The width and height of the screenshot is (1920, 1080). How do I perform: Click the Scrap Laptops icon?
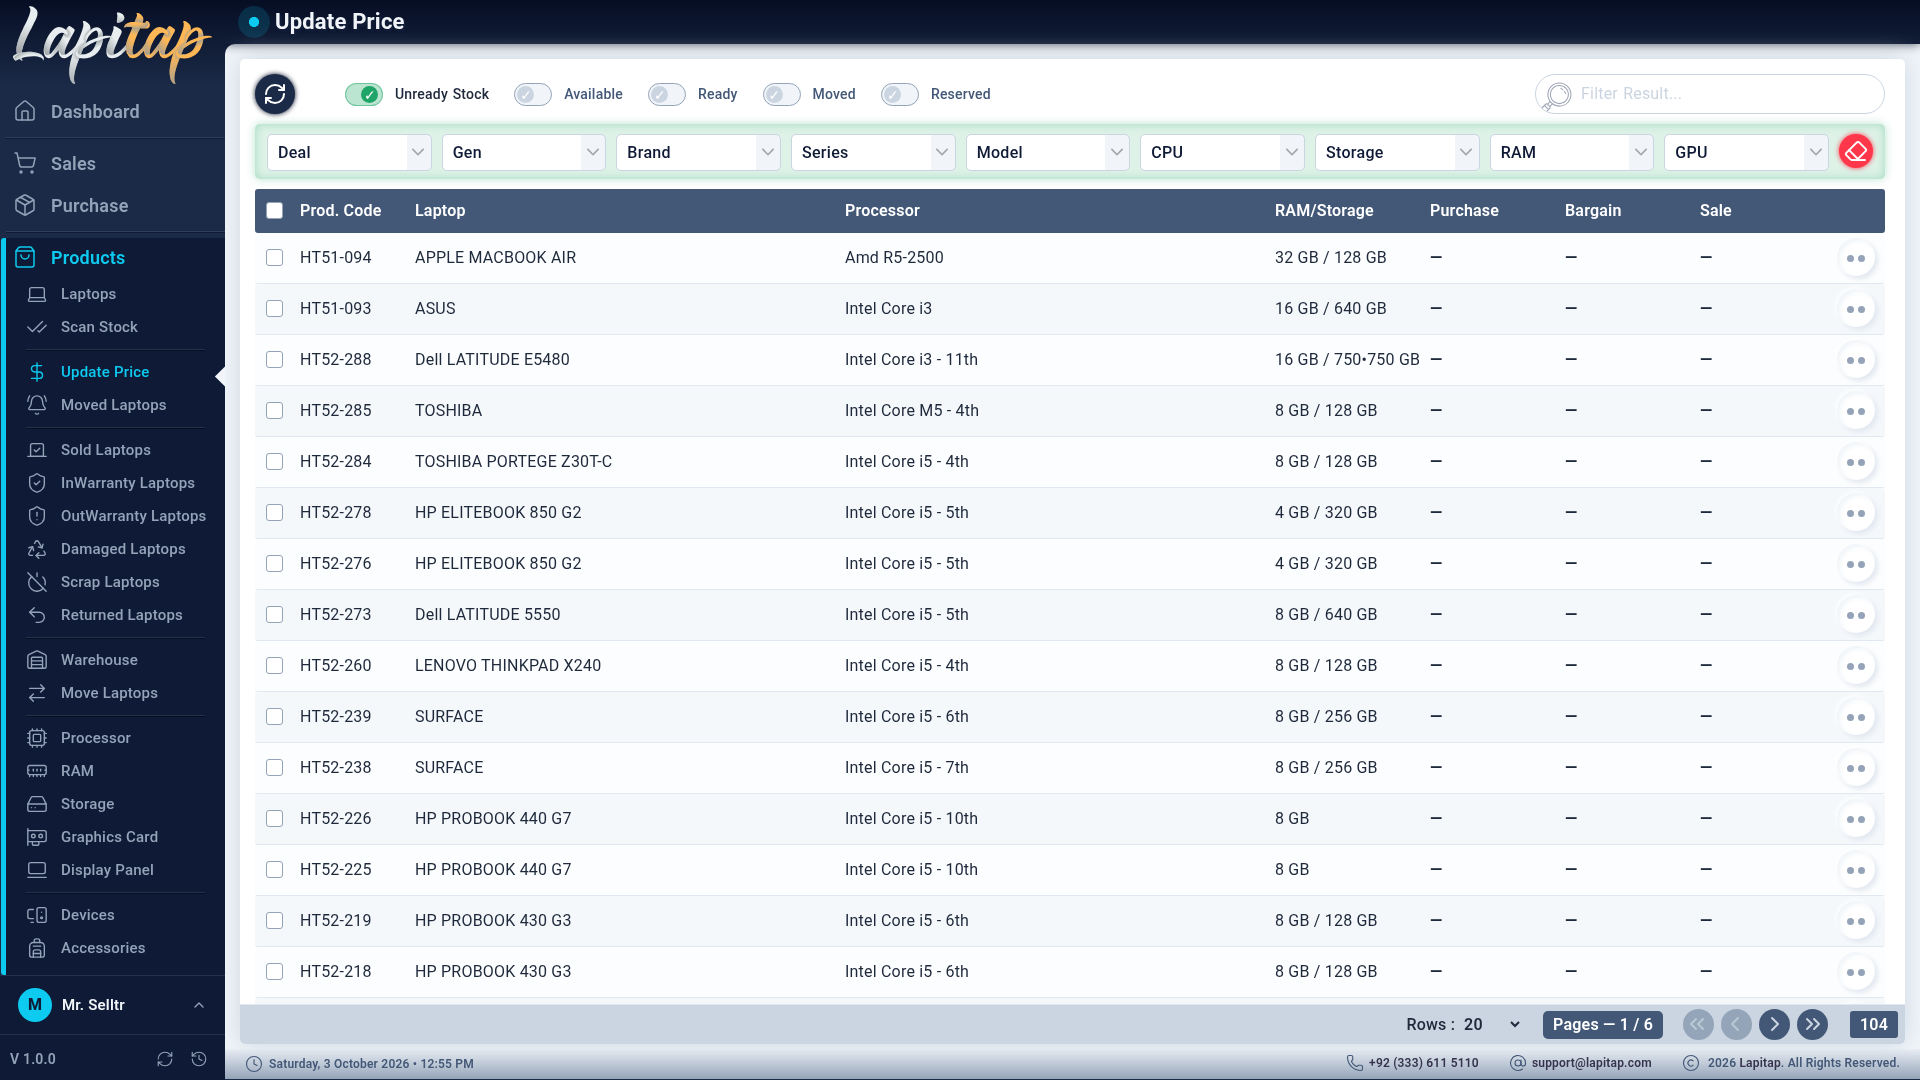pyautogui.click(x=37, y=582)
